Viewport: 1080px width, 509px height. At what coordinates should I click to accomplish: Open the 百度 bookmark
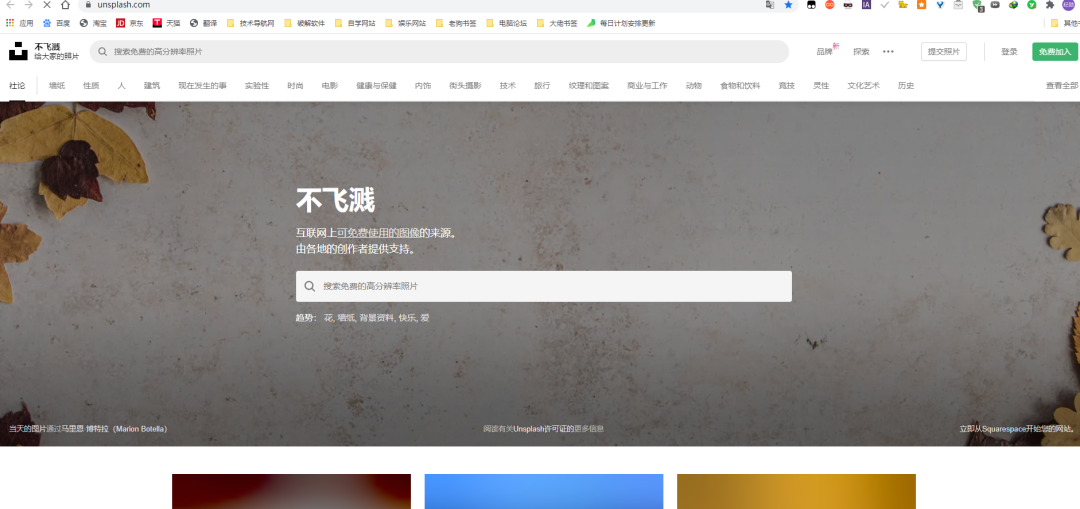tap(56, 22)
